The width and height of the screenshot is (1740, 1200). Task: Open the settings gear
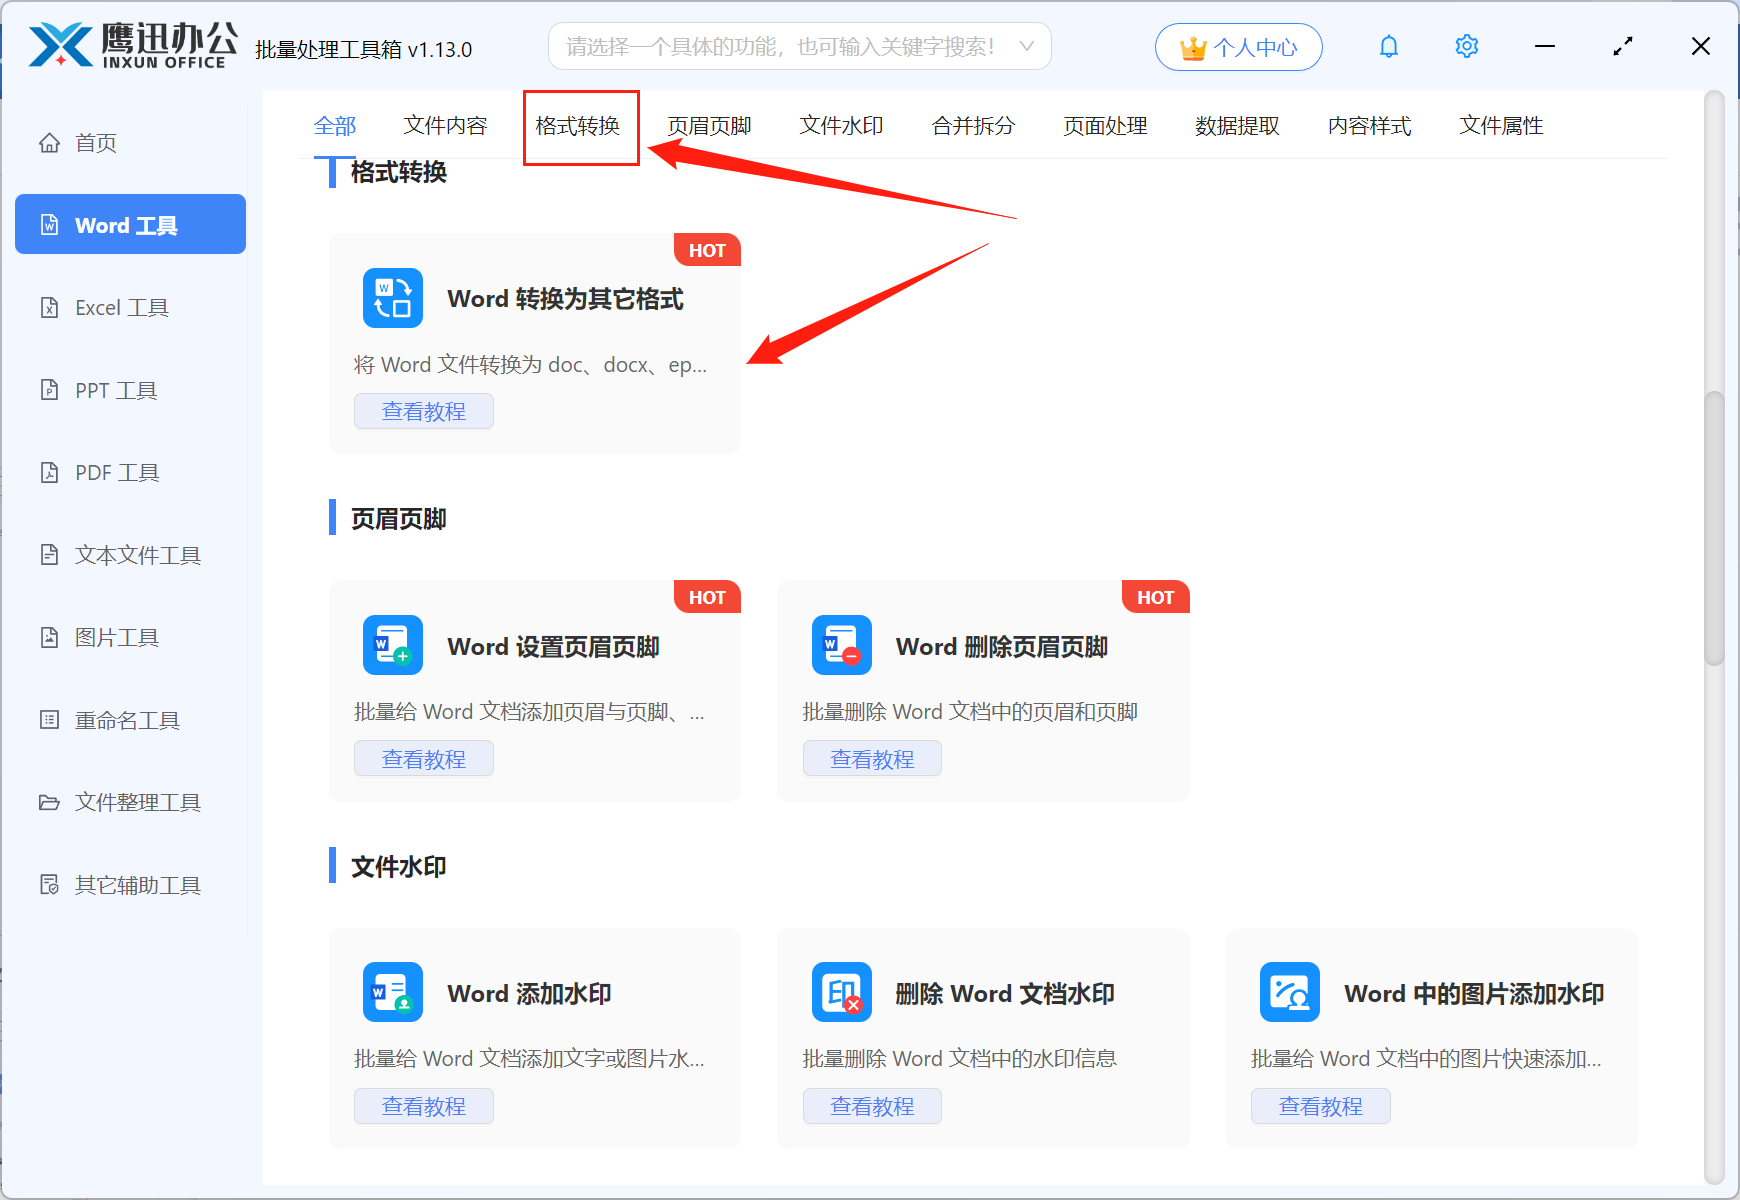pyautogui.click(x=1466, y=46)
